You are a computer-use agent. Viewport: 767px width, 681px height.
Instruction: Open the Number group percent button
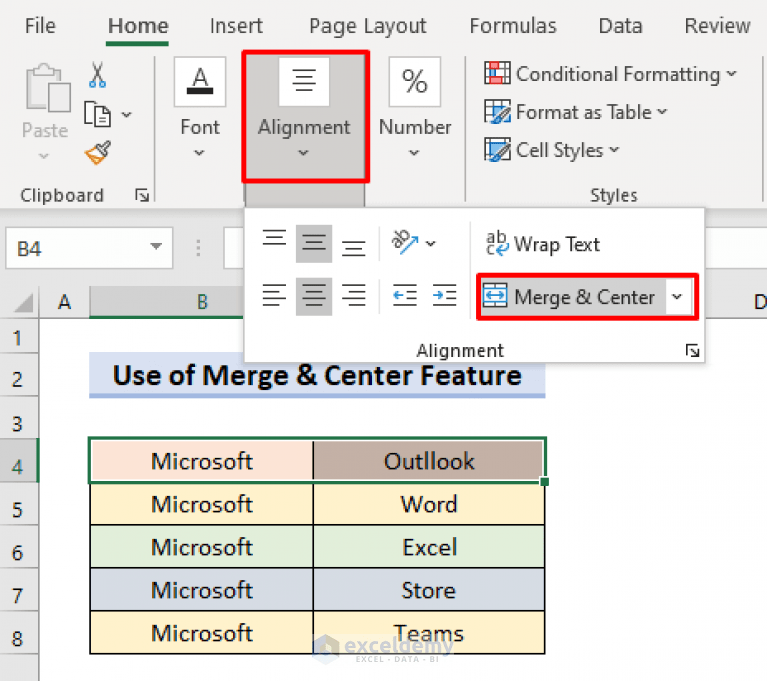point(415,109)
